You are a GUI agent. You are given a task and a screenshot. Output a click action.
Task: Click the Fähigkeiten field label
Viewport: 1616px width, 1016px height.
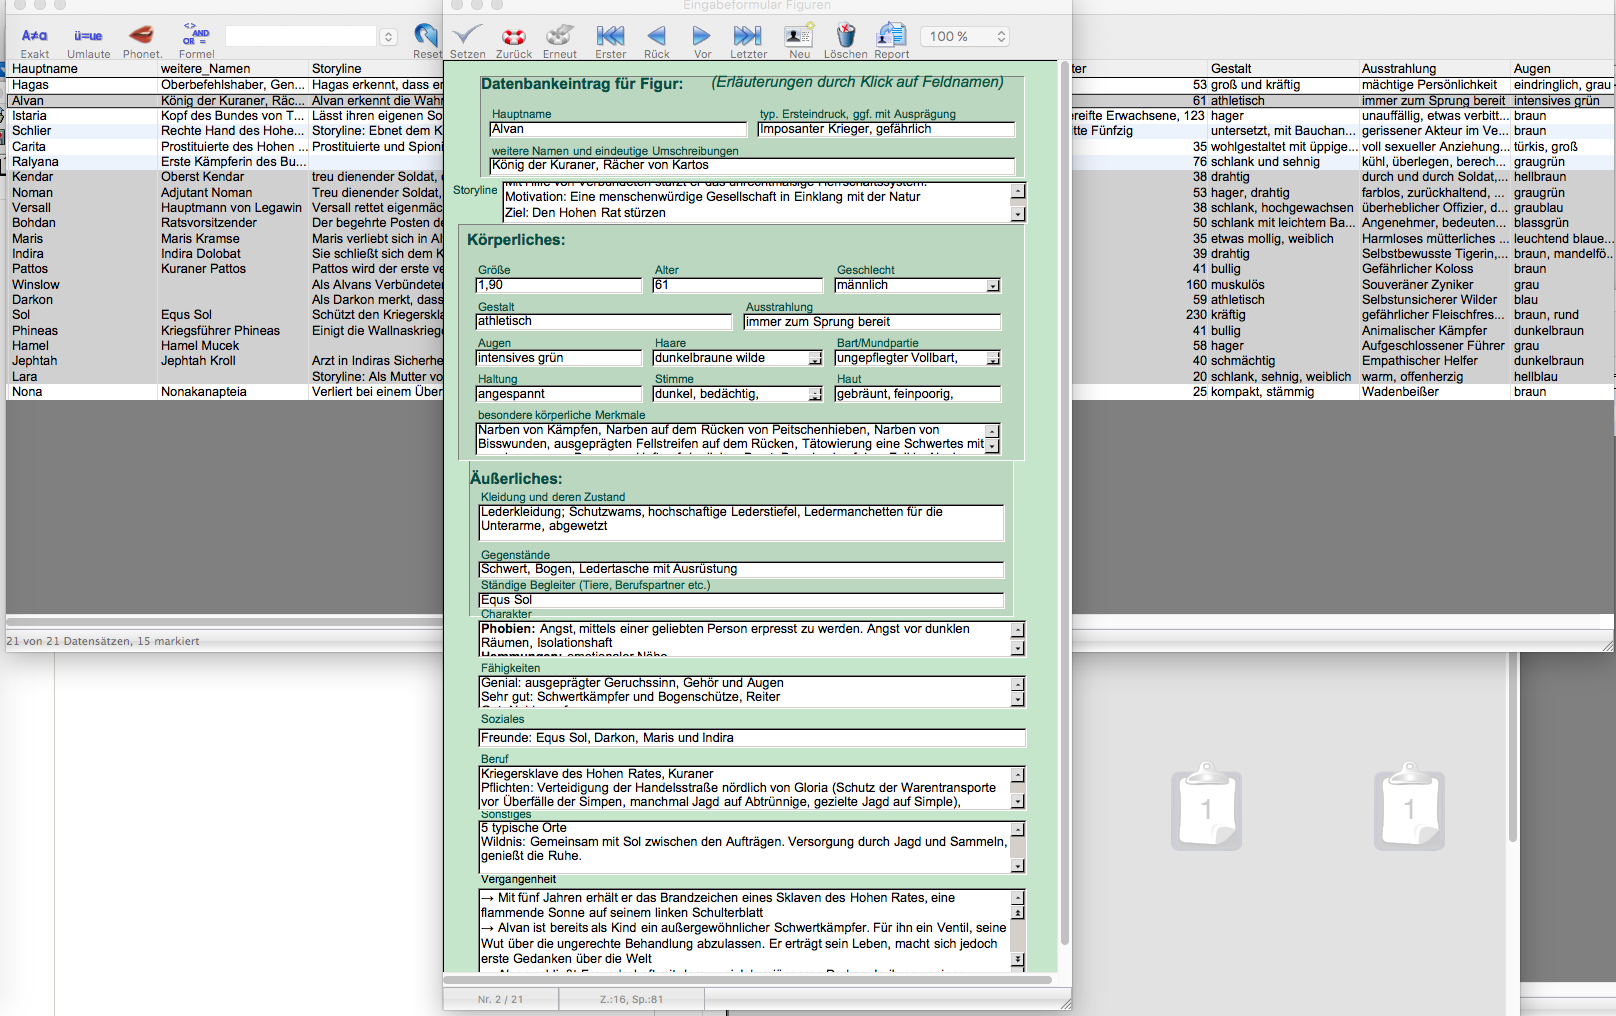[x=510, y=668]
